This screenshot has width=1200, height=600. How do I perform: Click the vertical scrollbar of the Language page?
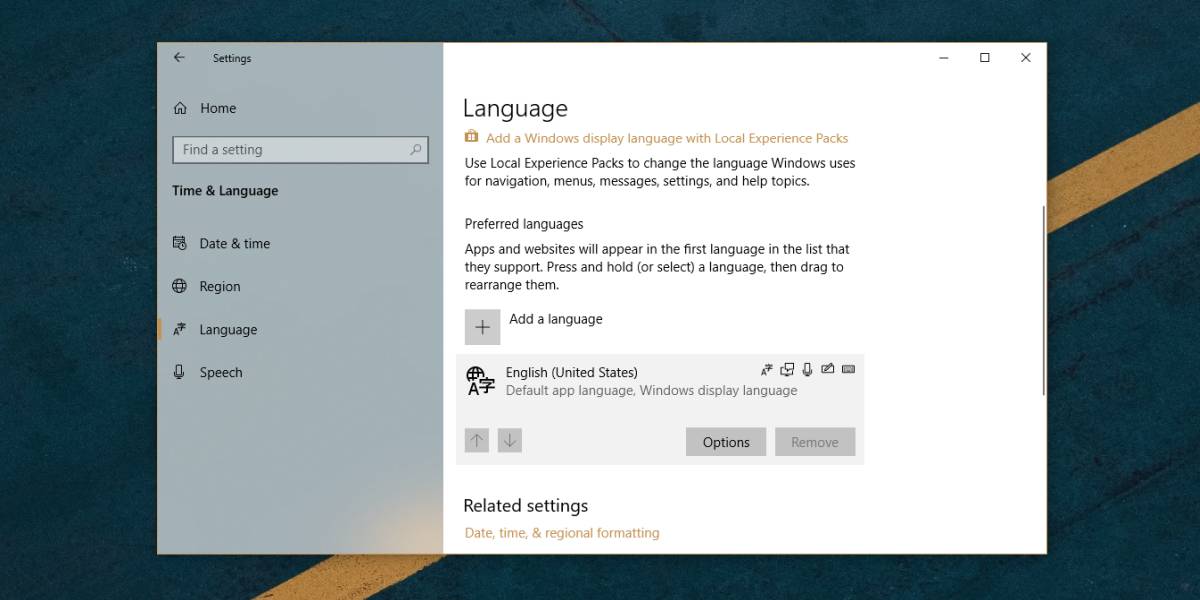(1043, 300)
